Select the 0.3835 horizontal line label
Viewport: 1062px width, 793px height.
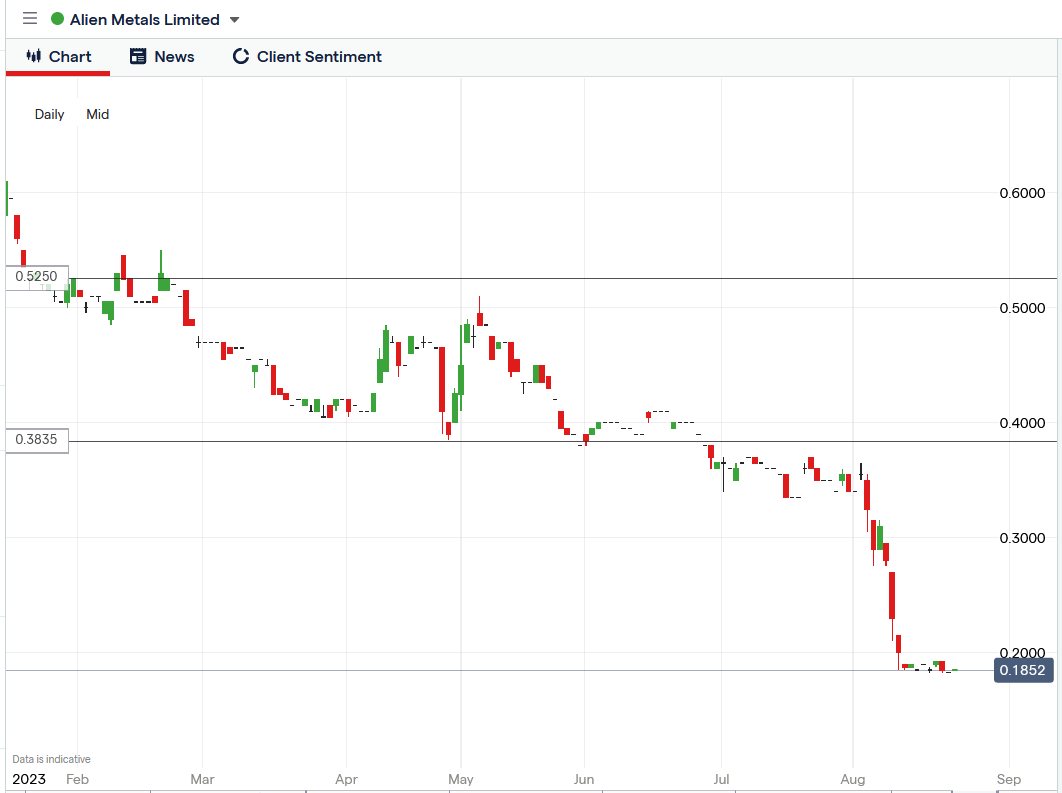point(37,440)
